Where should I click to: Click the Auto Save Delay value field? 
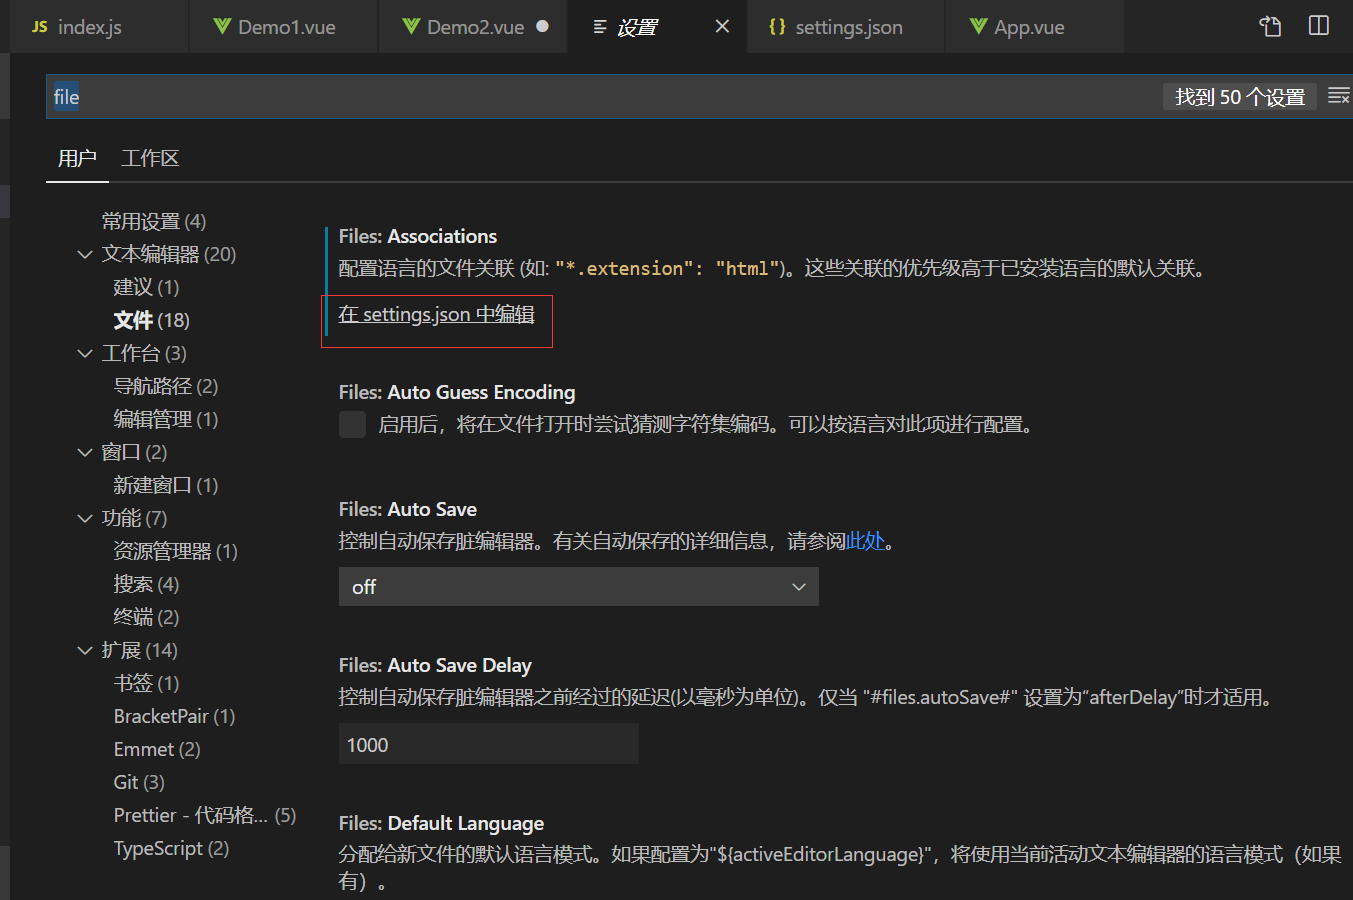tap(488, 744)
